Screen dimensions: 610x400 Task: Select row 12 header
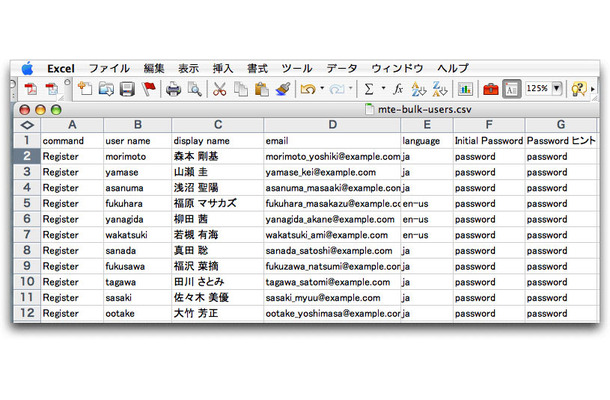click(27, 313)
